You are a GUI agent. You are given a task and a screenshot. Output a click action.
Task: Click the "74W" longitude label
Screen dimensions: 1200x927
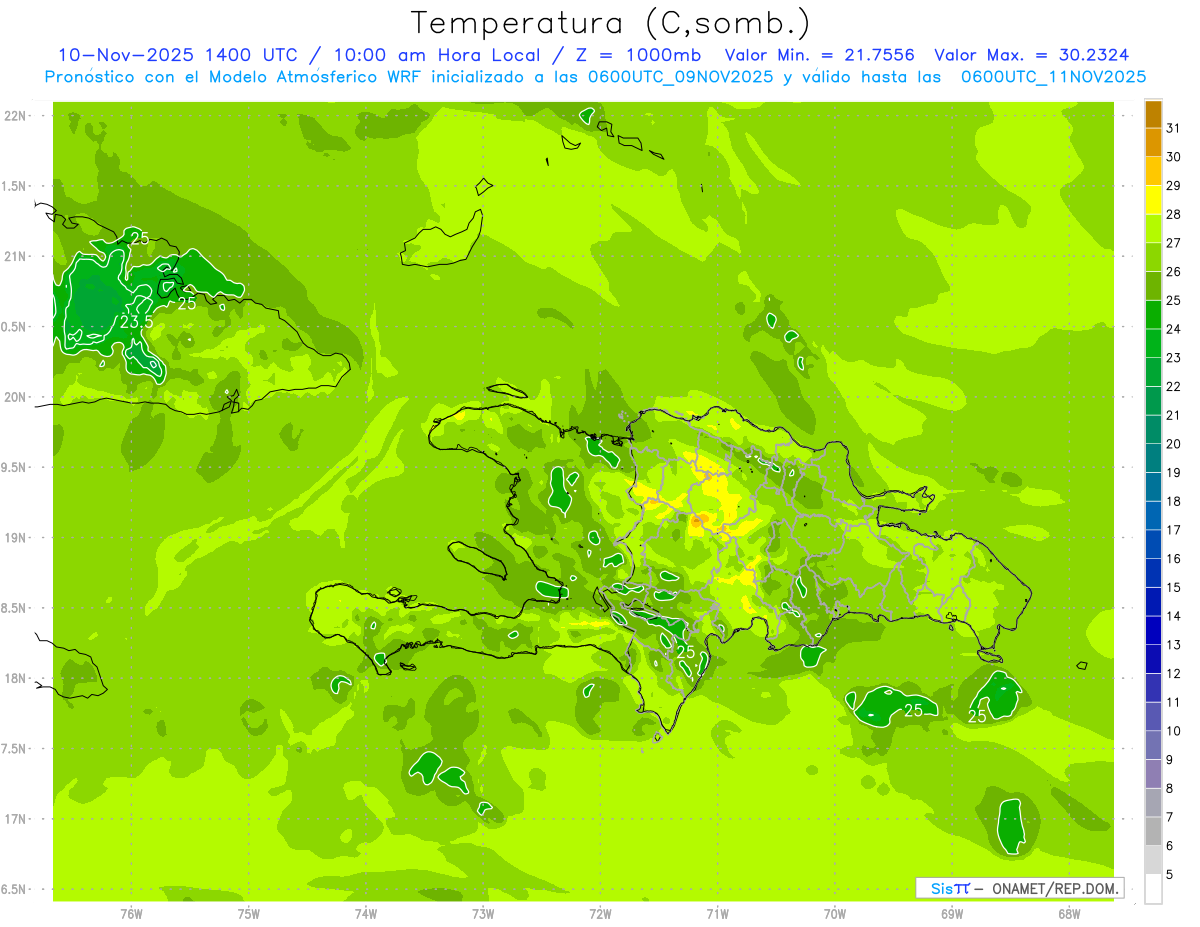(366, 914)
